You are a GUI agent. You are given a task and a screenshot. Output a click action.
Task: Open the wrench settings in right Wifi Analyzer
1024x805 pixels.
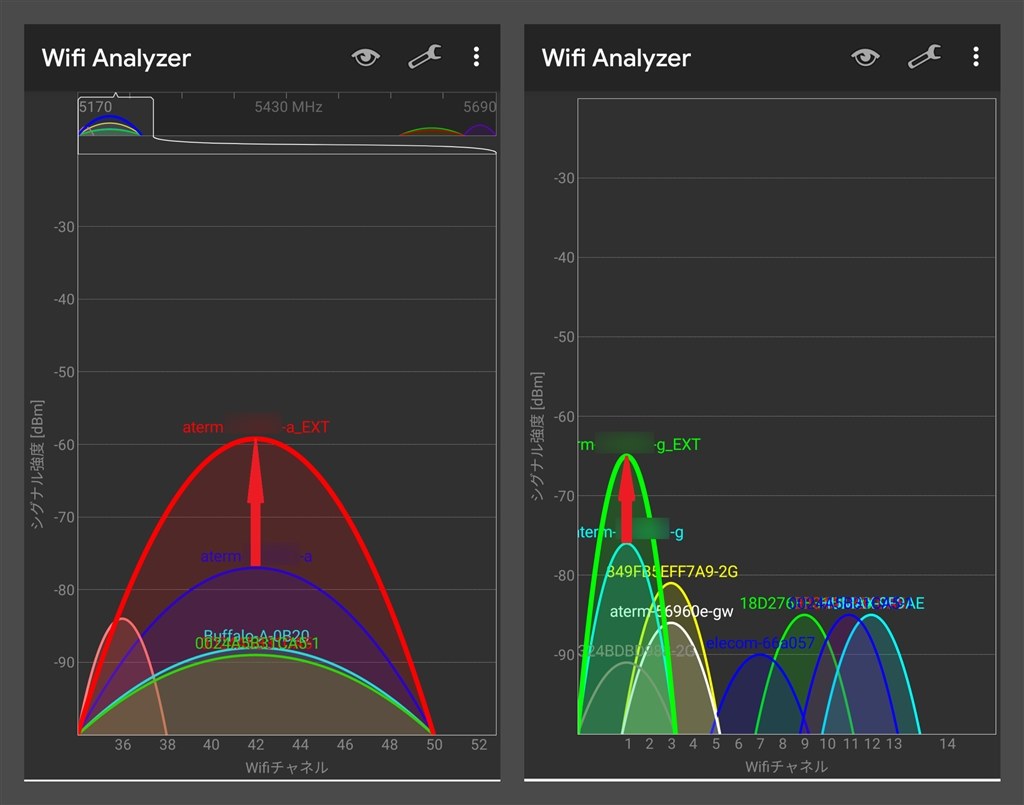point(925,57)
